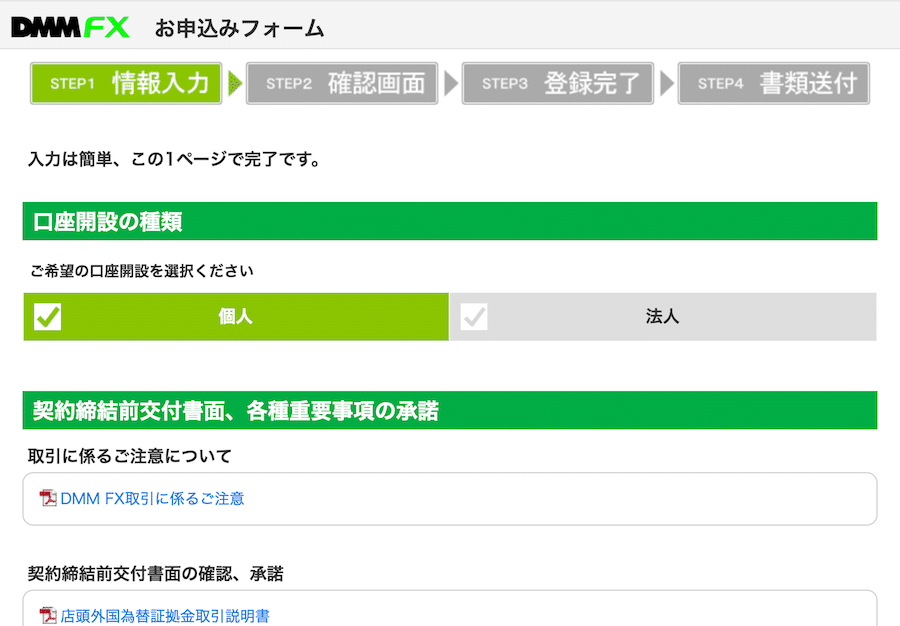Click PDF icon beside 店頭外国為替証拠金取引説明書
Viewport: 900px width, 626px height.
[x=48, y=616]
